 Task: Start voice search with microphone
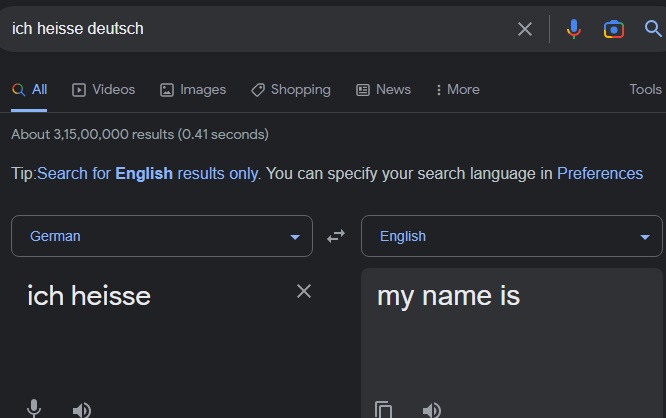tap(573, 29)
